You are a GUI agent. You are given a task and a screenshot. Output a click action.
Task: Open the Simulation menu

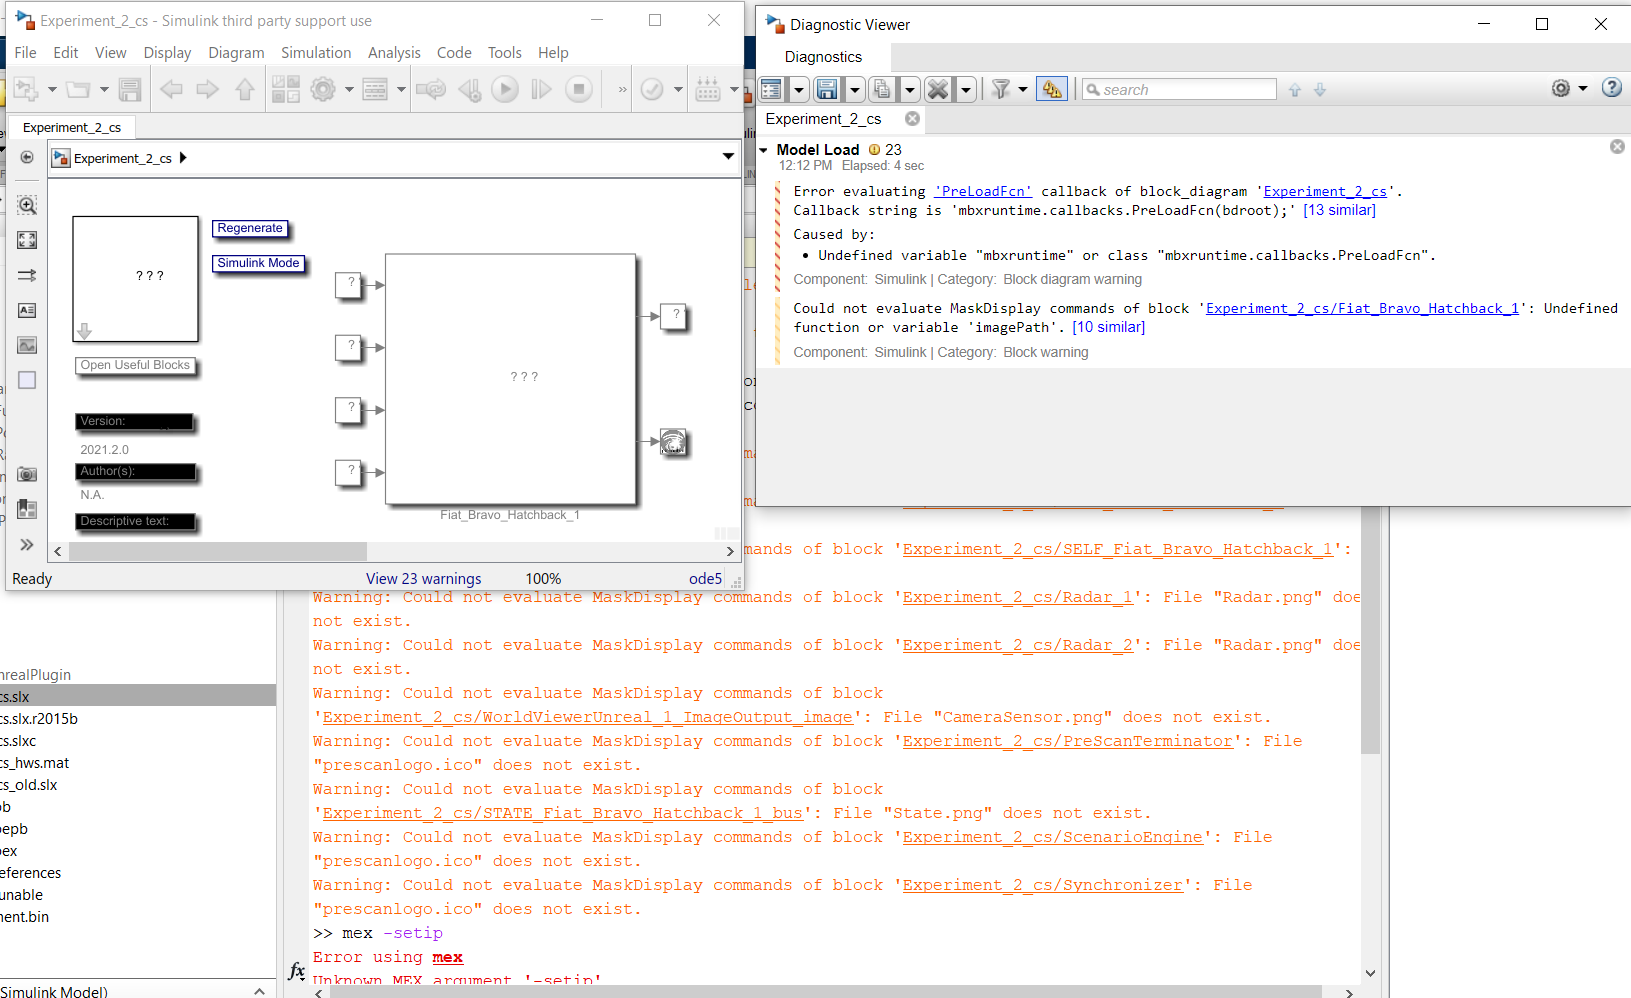coord(315,53)
